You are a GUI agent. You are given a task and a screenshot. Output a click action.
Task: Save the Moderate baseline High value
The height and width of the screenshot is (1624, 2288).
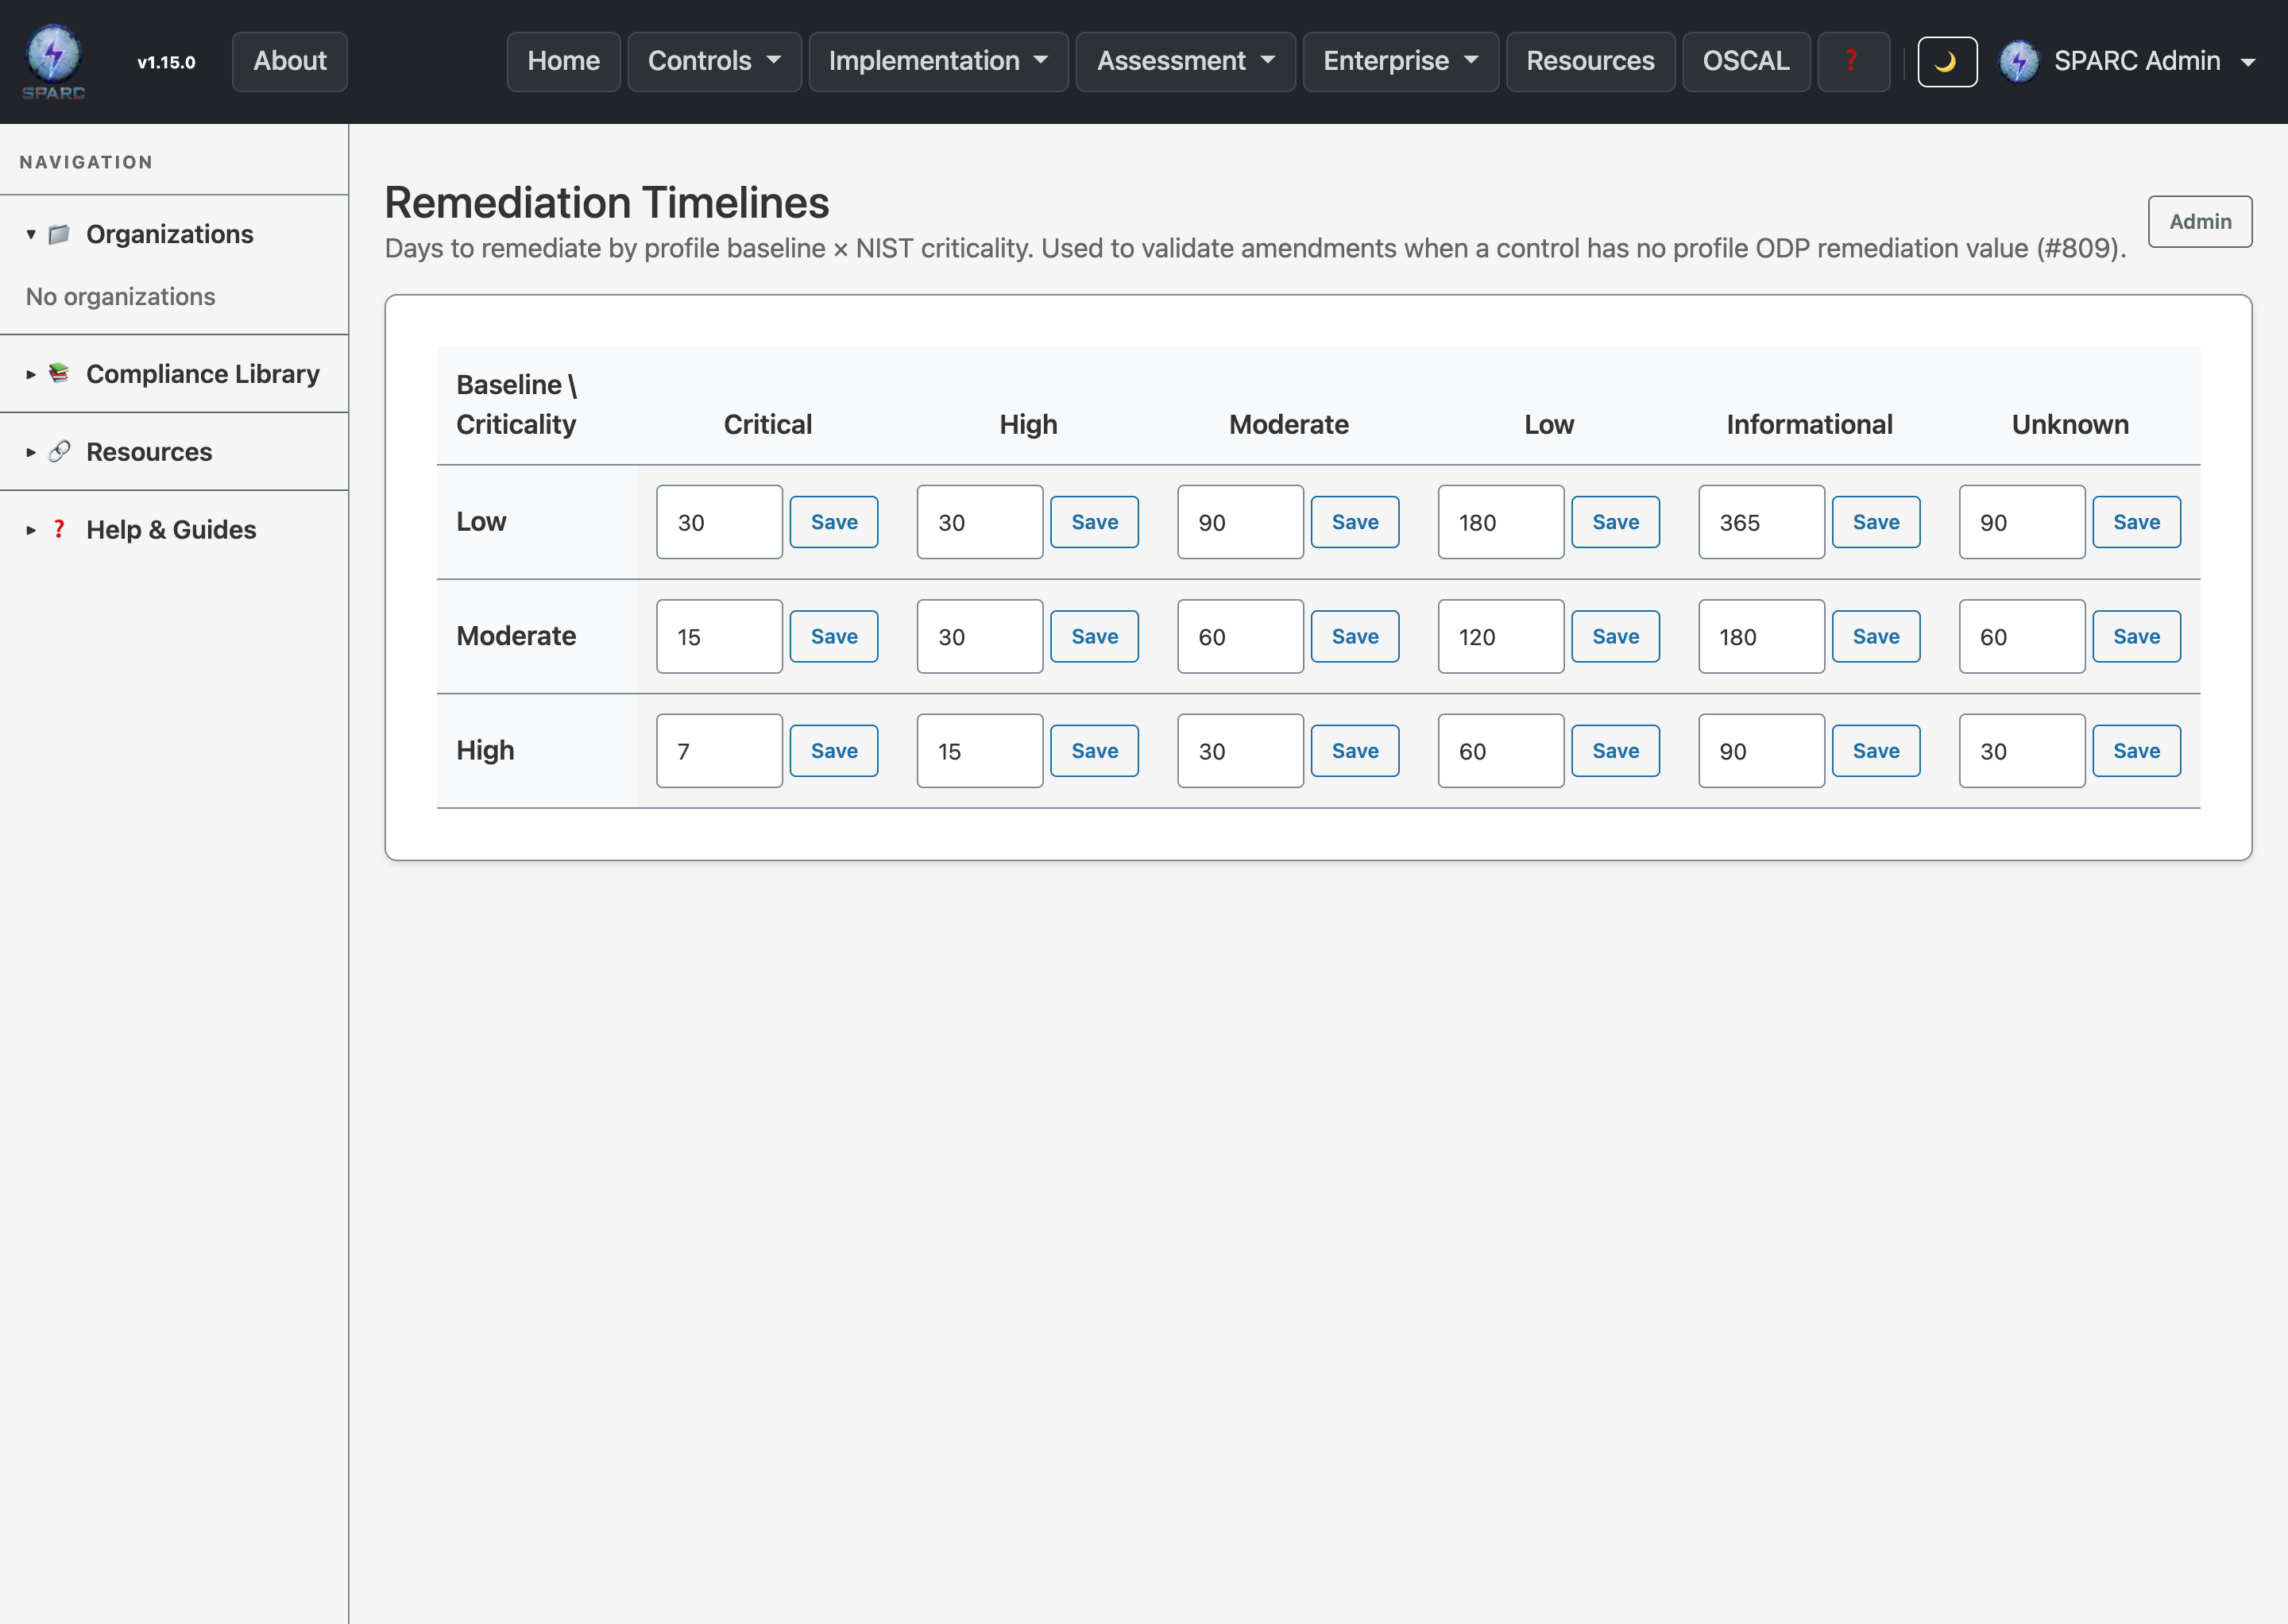click(1094, 636)
